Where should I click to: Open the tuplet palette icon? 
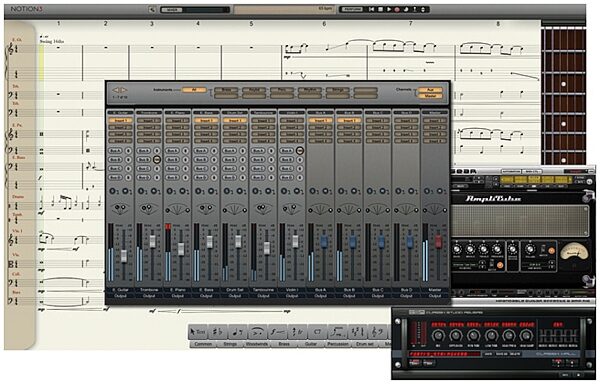click(x=337, y=332)
